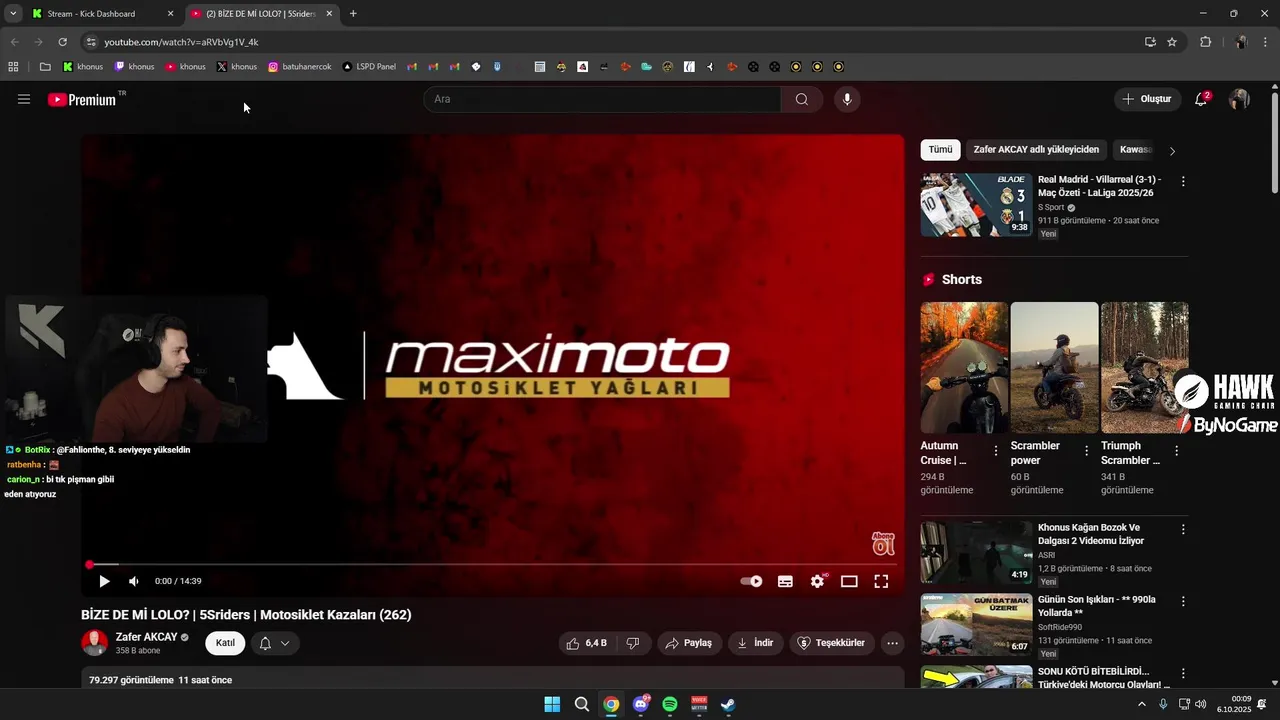Screen dimensions: 1280x720
Task: Click Zafer AKCAY channel name
Action: 146,637
